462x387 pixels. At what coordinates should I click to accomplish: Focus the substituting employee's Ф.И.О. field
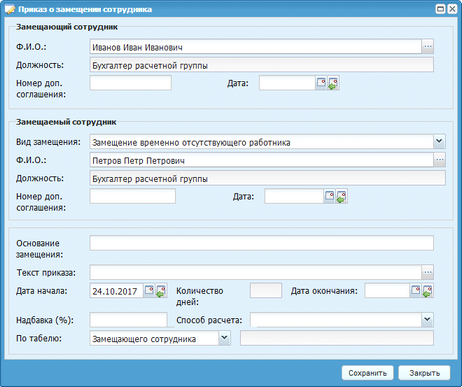[256, 47]
